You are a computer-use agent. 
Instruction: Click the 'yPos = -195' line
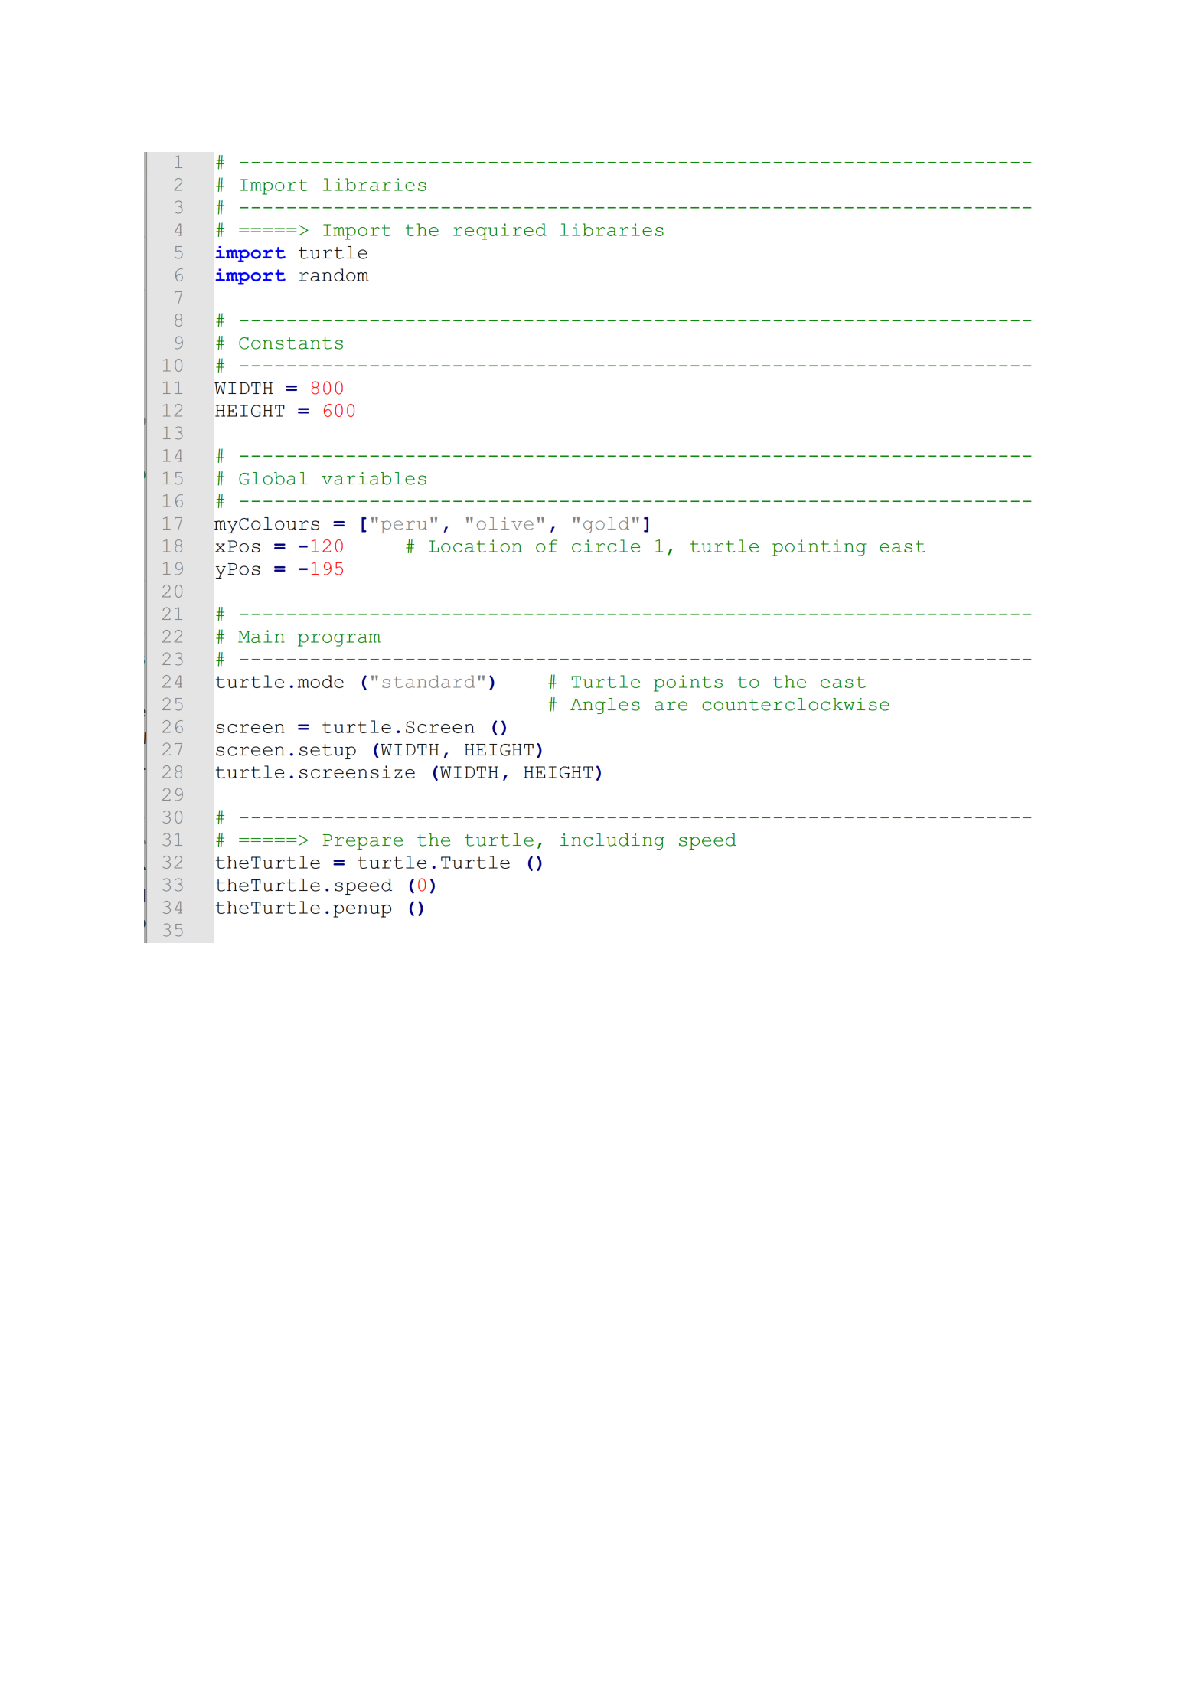point(279,569)
